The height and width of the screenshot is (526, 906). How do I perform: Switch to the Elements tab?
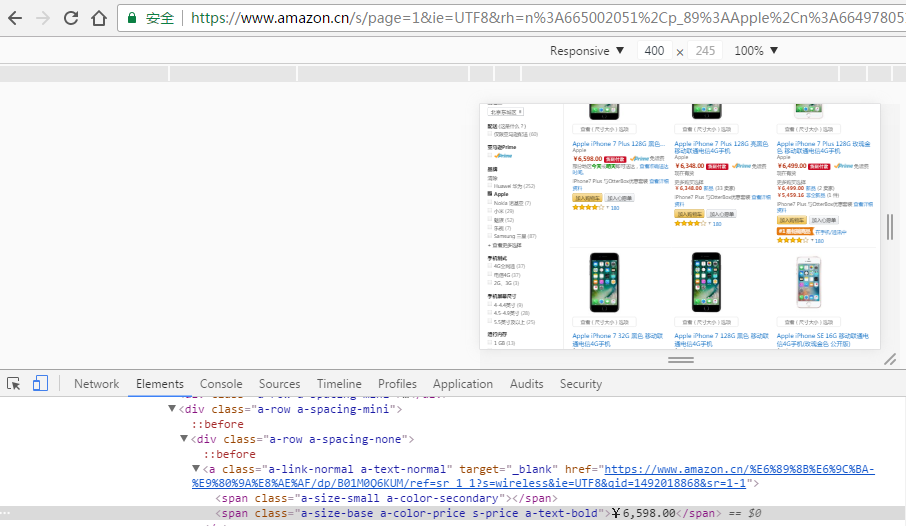click(160, 384)
